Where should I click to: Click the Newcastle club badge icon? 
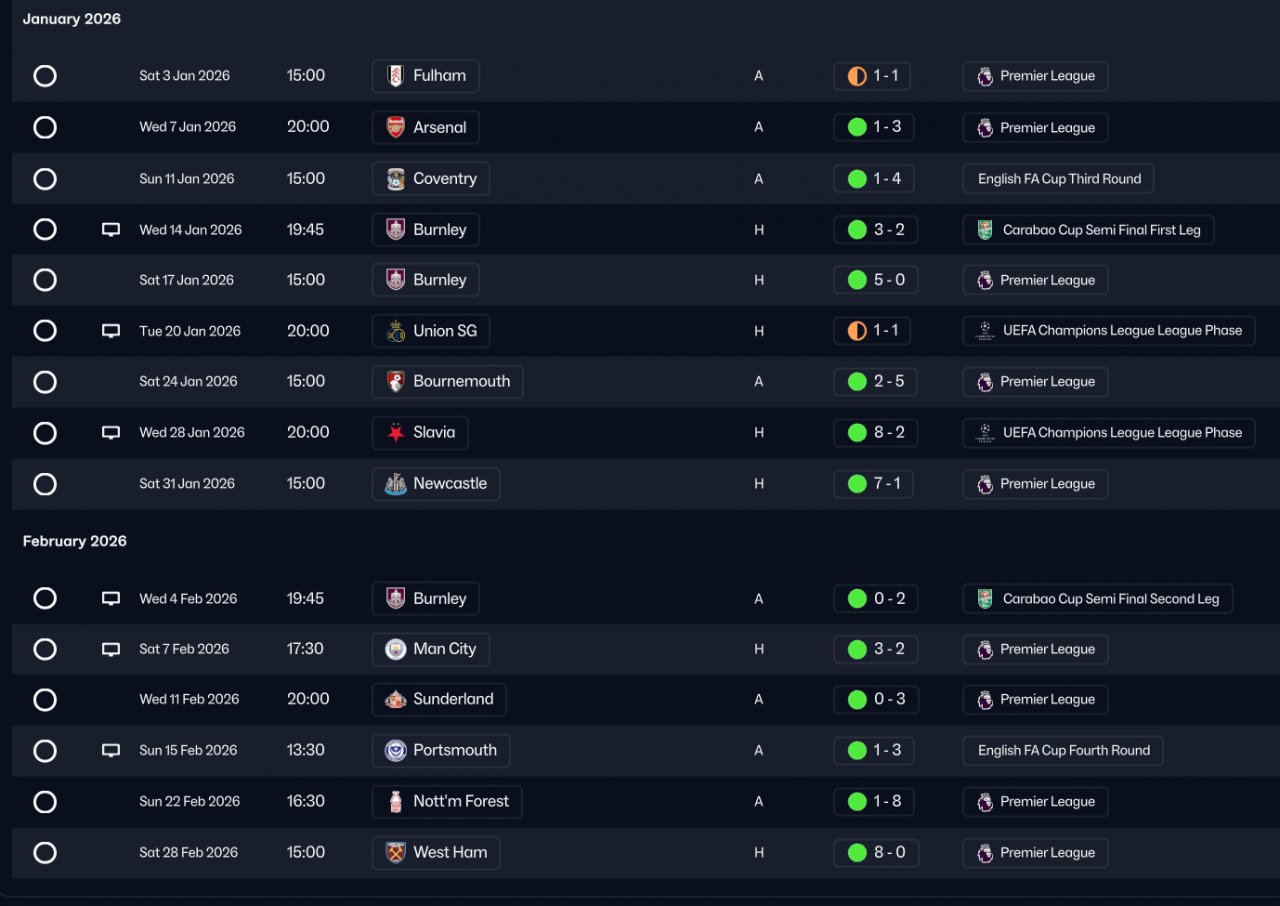pos(396,484)
